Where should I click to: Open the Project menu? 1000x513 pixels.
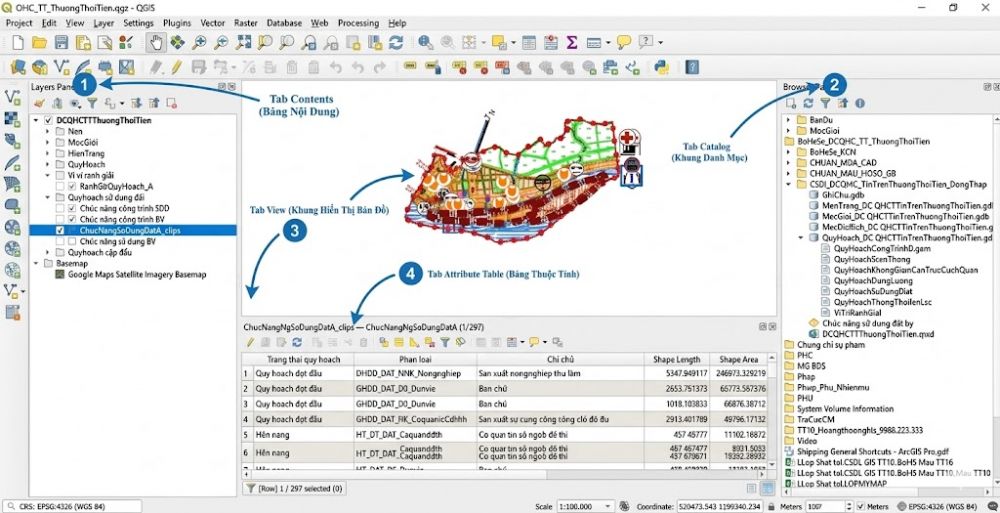(x=19, y=23)
